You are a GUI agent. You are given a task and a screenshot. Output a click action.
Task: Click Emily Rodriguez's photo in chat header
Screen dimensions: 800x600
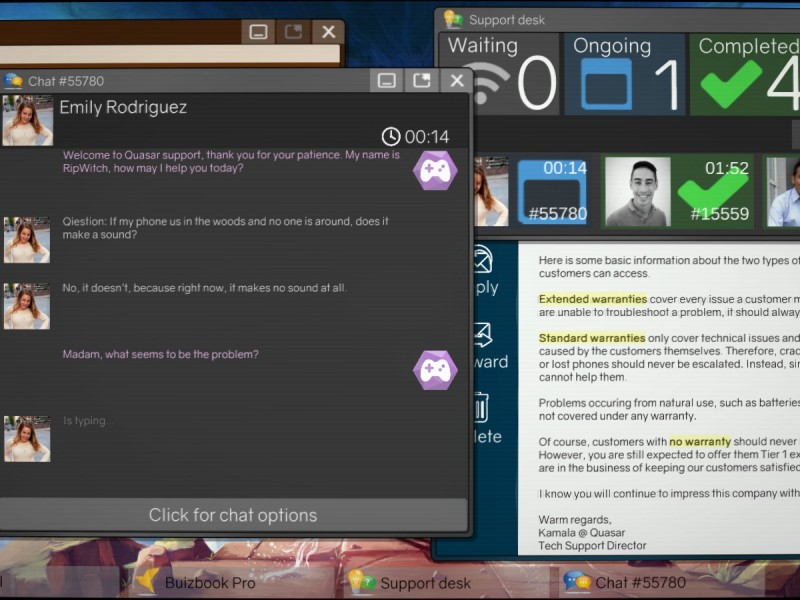[27, 121]
